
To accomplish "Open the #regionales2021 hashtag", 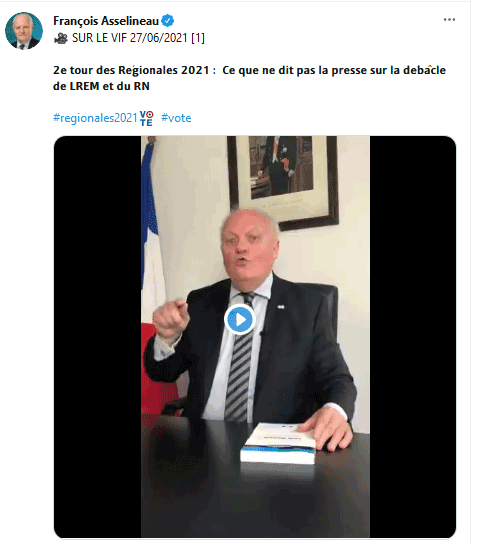I will click(95, 118).
